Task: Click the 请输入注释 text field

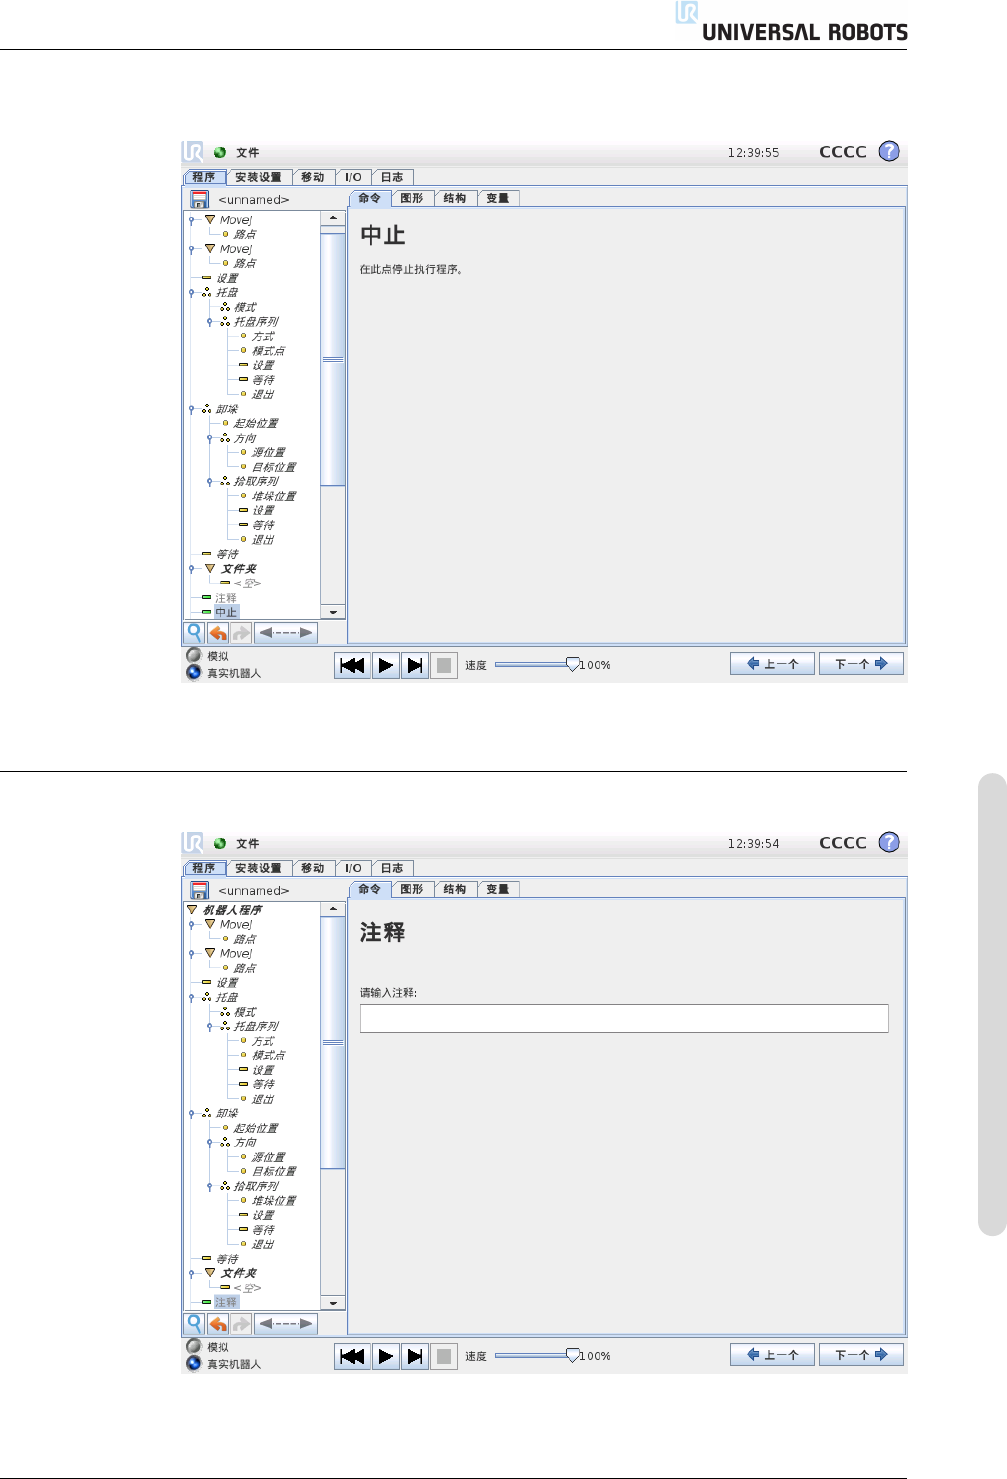Action: coord(624,1018)
